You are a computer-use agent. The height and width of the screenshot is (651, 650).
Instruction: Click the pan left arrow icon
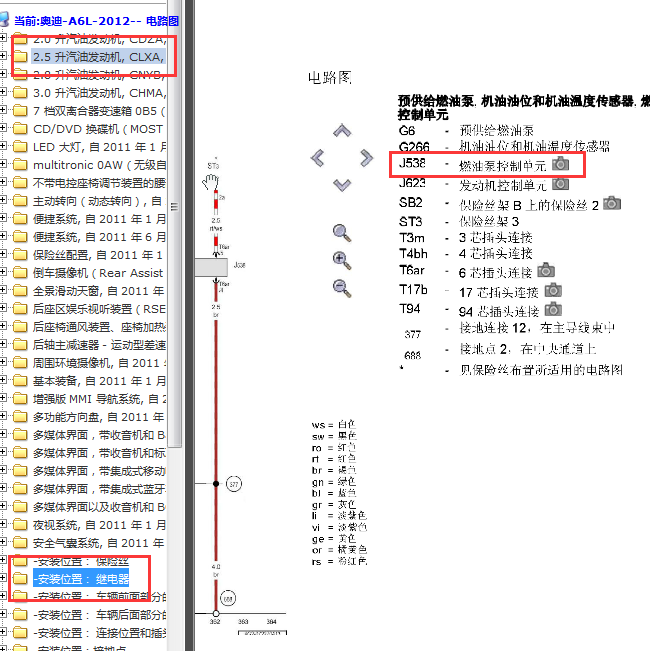pos(318,158)
